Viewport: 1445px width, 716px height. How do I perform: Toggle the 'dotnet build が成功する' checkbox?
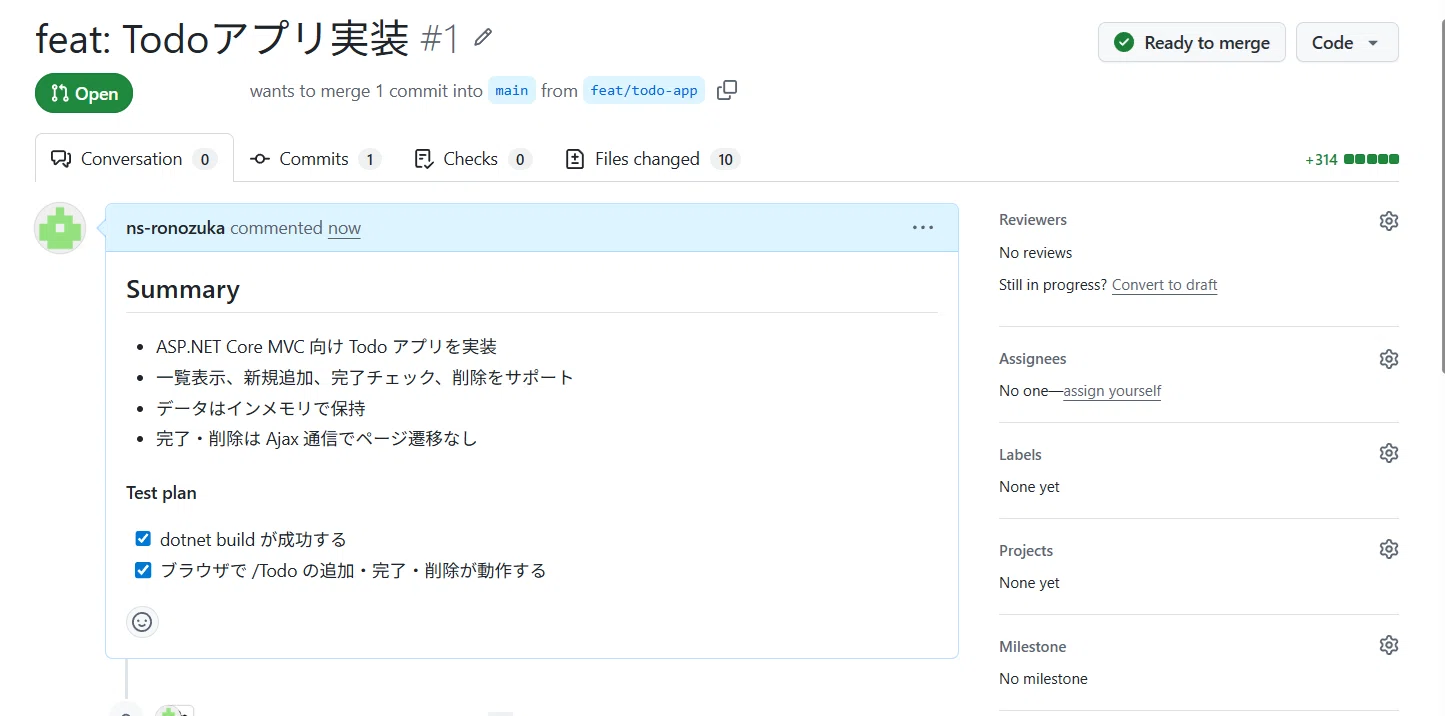pyautogui.click(x=143, y=539)
